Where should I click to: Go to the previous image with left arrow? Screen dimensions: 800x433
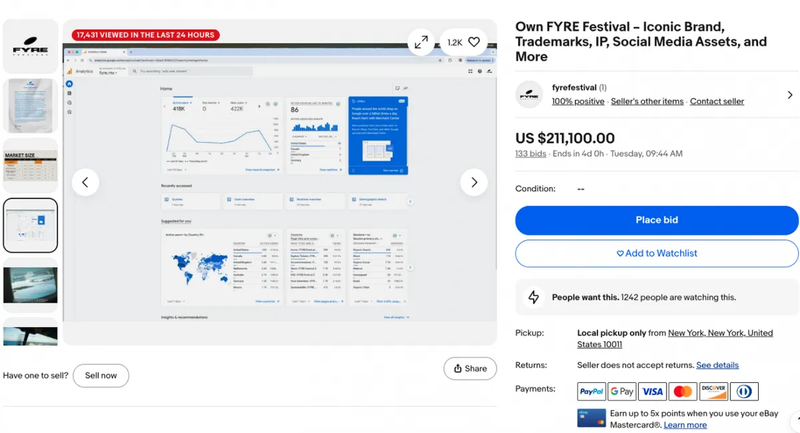[x=86, y=182]
